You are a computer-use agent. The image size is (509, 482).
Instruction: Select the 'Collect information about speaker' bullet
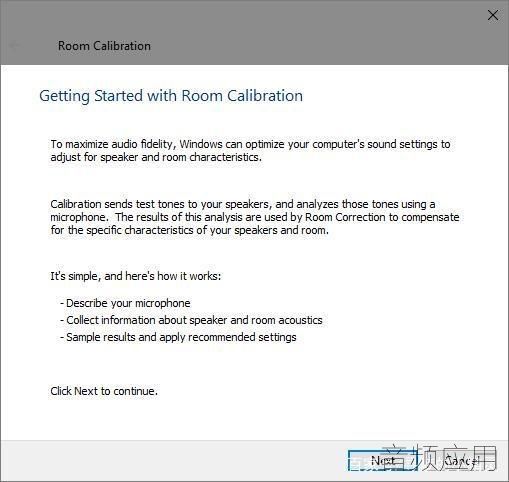(x=191, y=320)
